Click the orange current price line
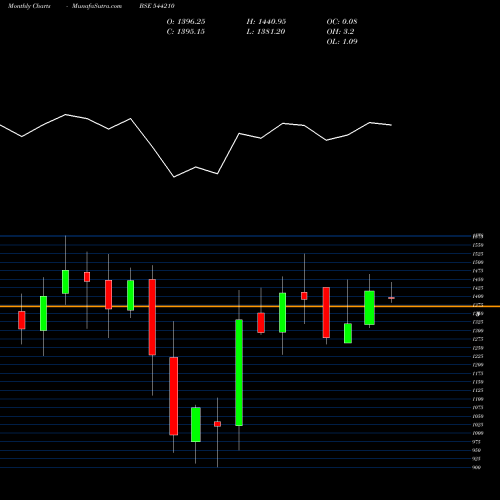This screenshot has width=500, height=500. (x=250, y=306)
